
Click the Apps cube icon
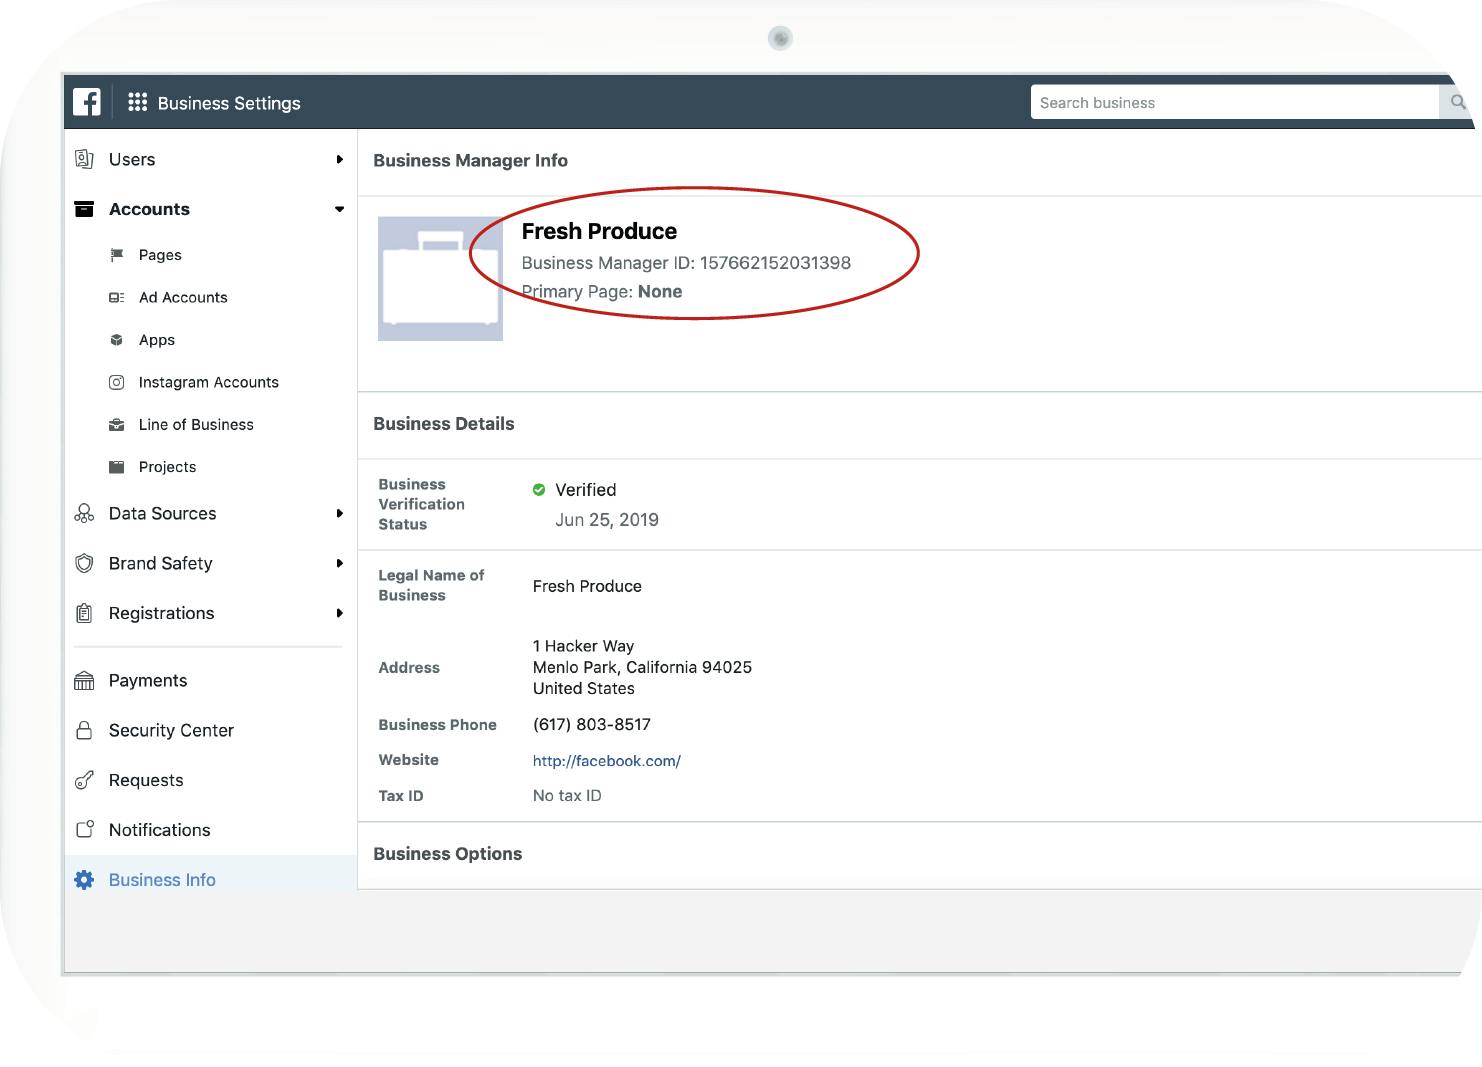coord(117,340)
